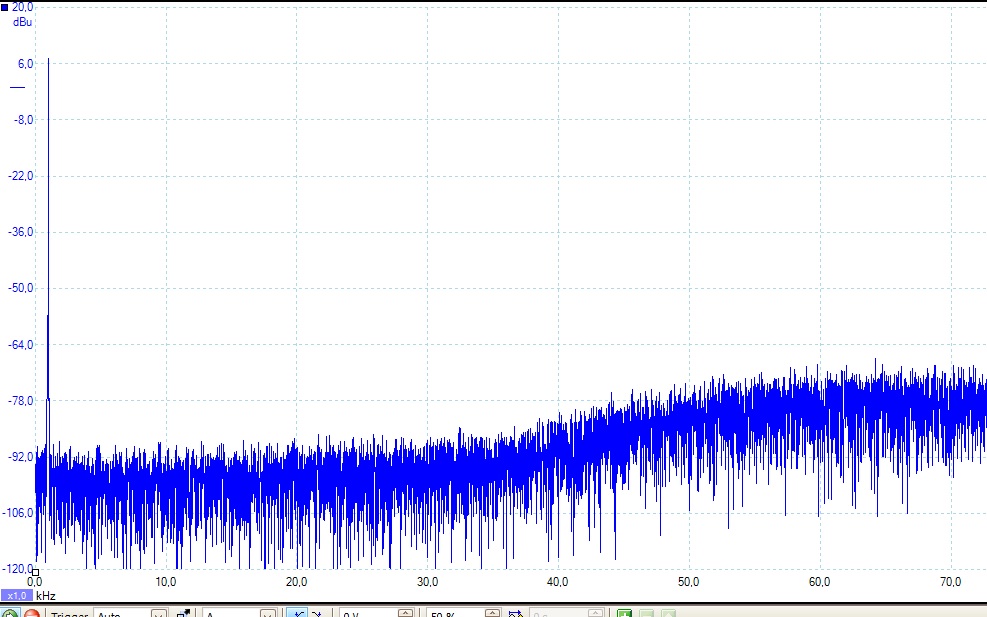This screenshot has width=987, height=617.
Task: Click the pre-trigger percent spinner arrow
Action: click(x=492, y=614)
